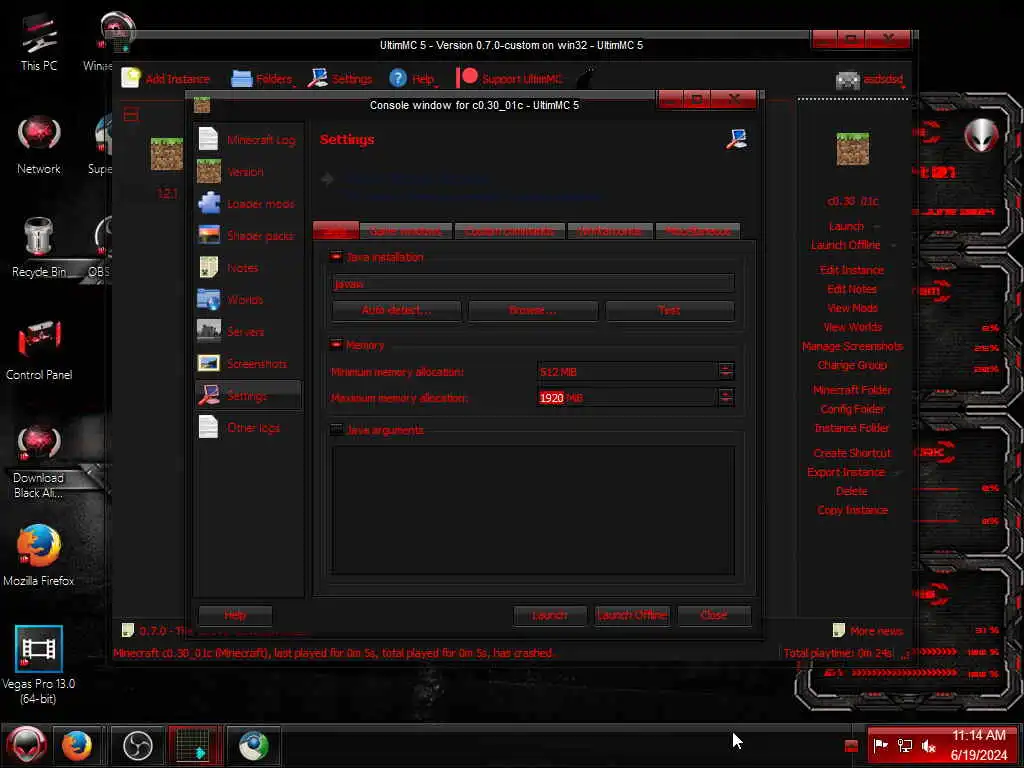The width and height of the screenshot is (1024, 768).
Task: Open the Screenshots picture icon
Action: [209, 363]
